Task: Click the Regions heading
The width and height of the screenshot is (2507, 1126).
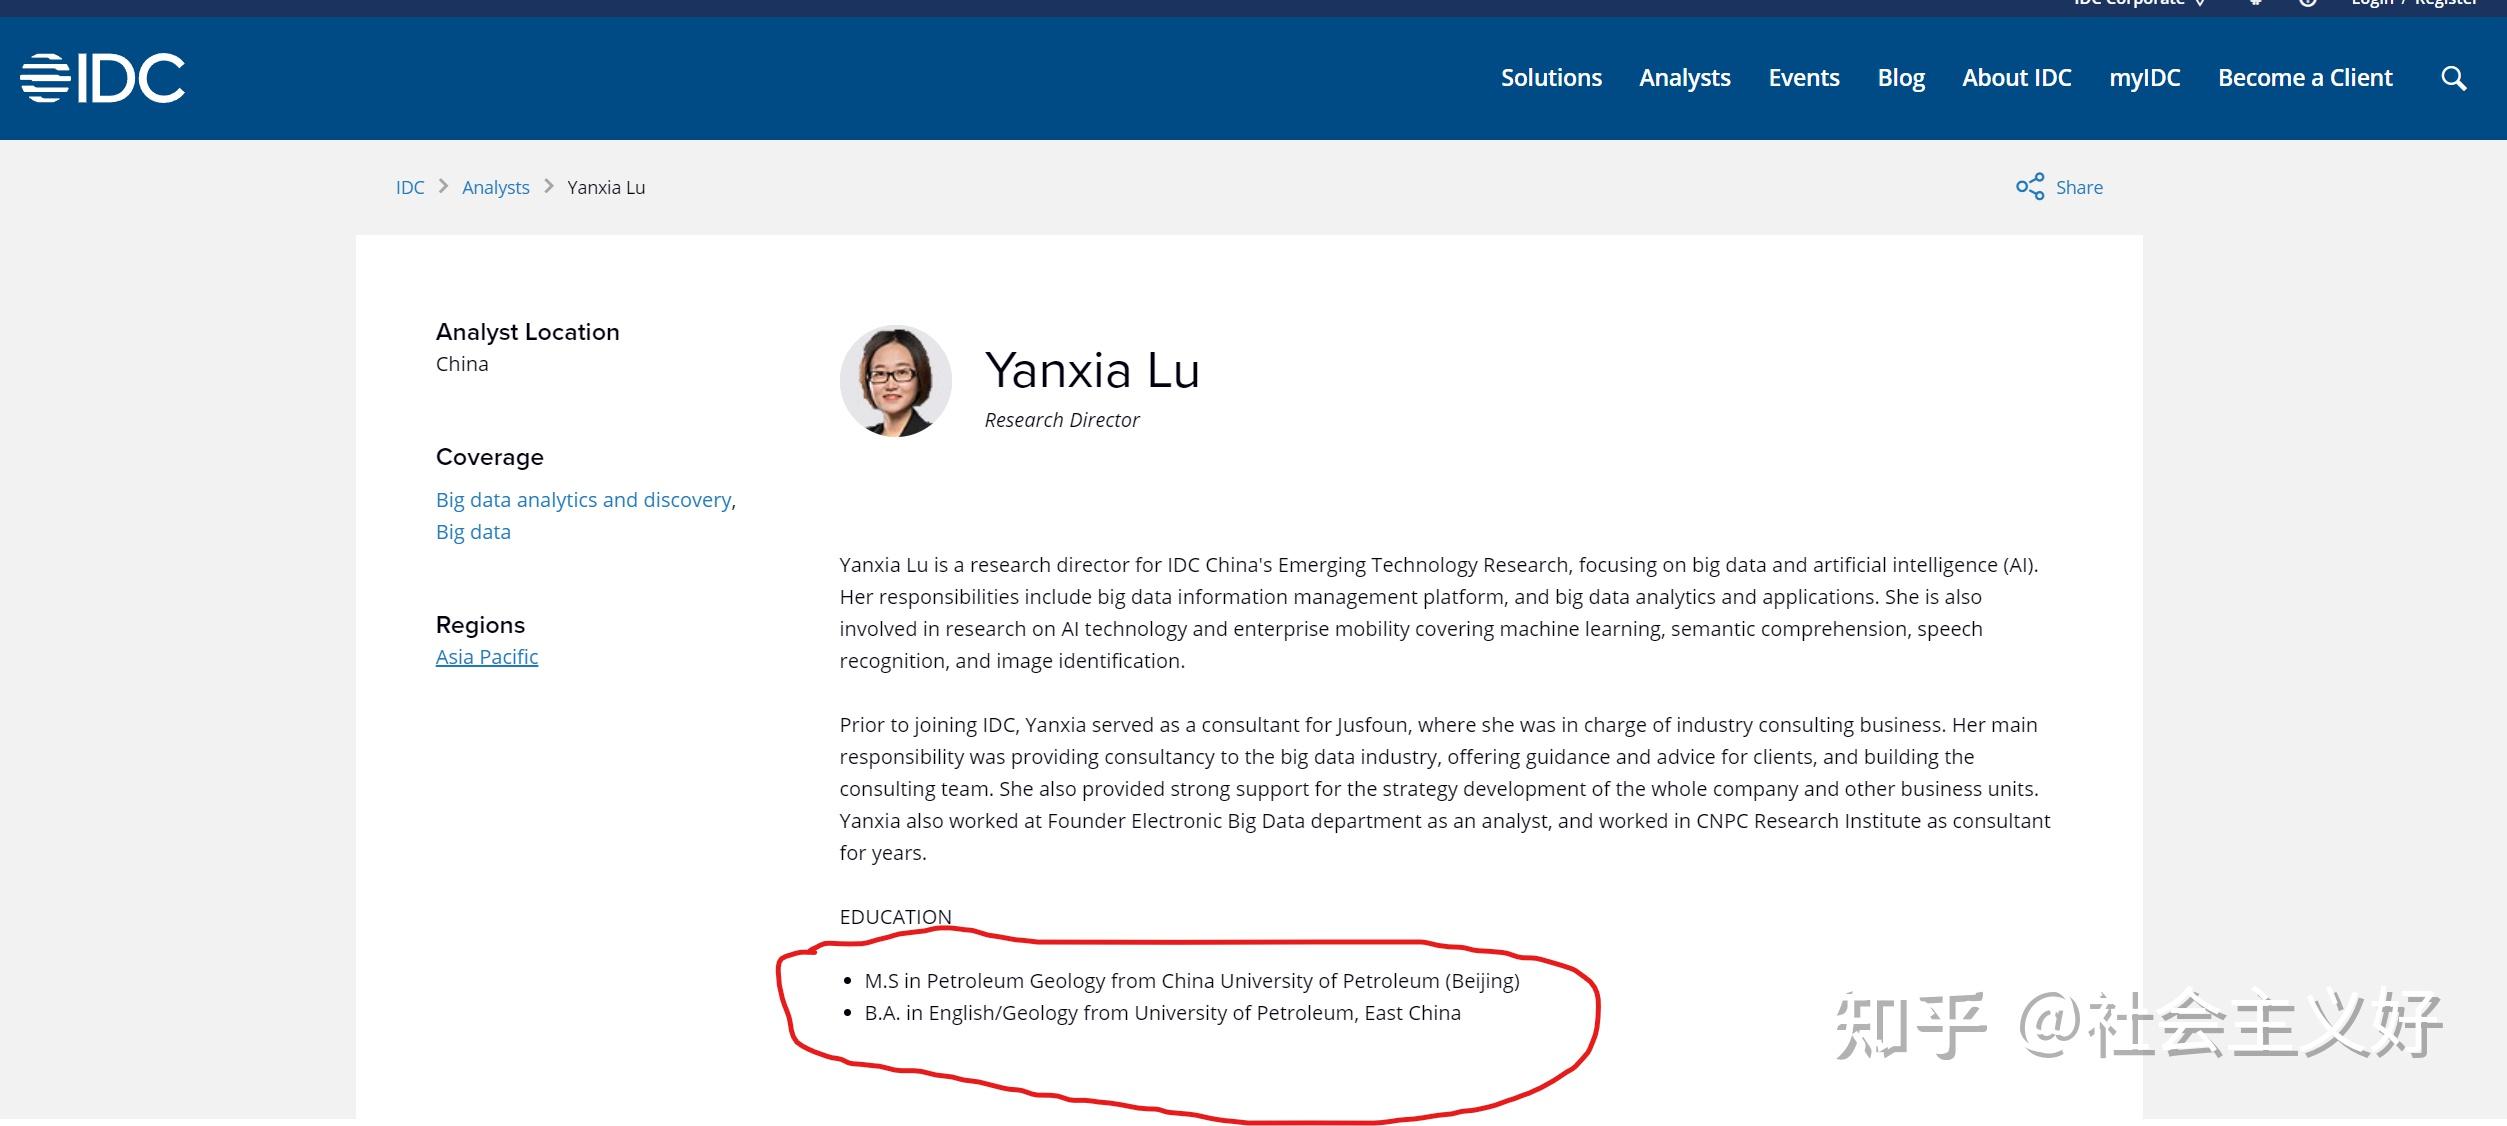Action: pyautogui.click(x=480, y=625)
